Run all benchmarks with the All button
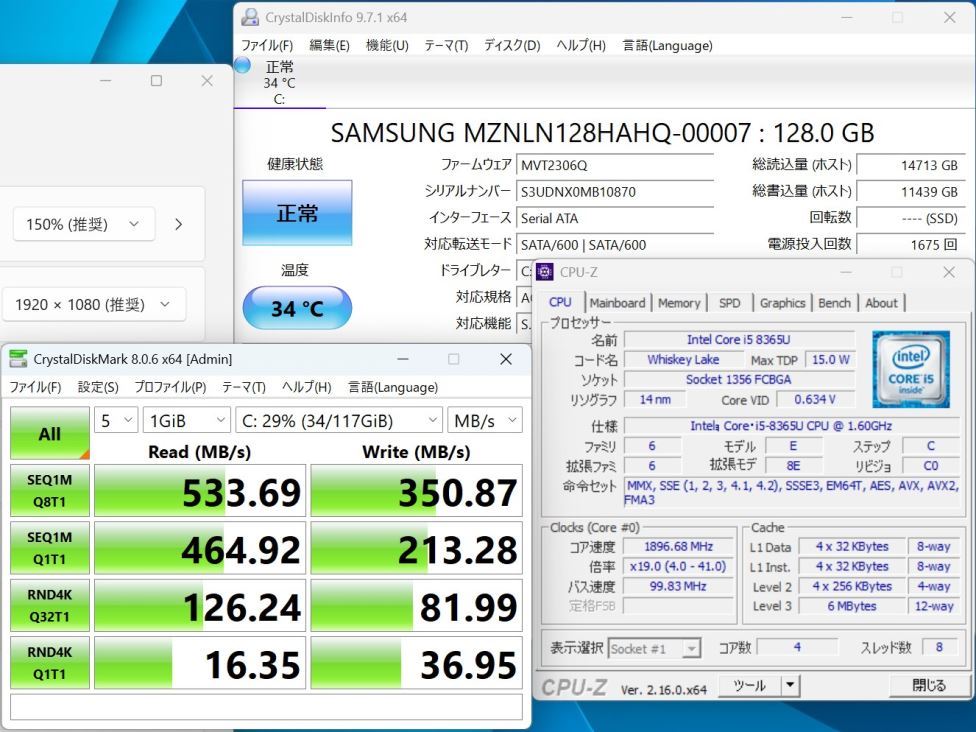This screenshot has width=976, height=732. (50, 434)
